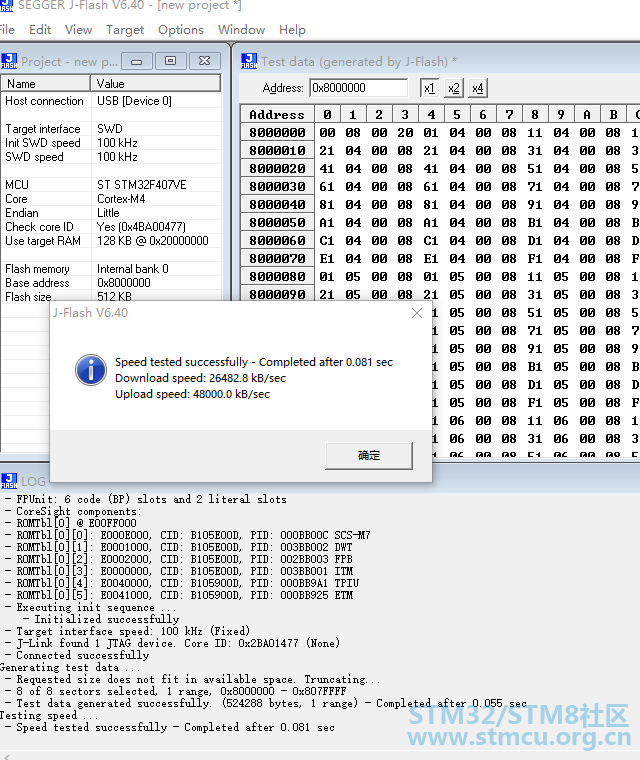Select the SWD speed row
Screen dimensions: 640x760
pos(111,157)
